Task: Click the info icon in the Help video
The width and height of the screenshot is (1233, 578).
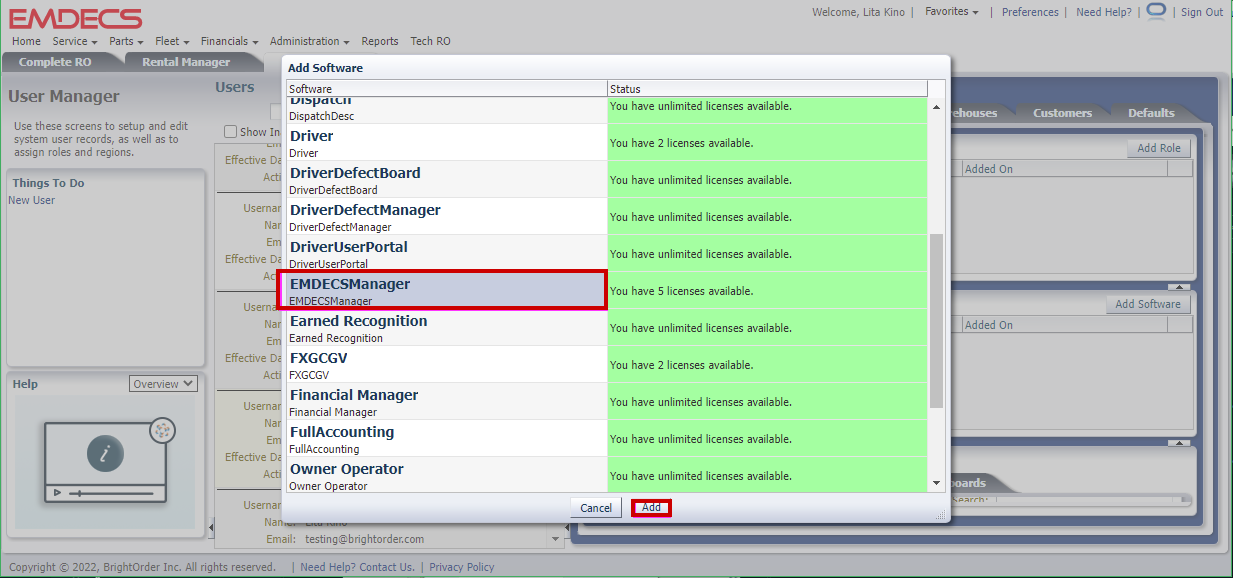Action: pyautogui.click(x=104, y=455)
